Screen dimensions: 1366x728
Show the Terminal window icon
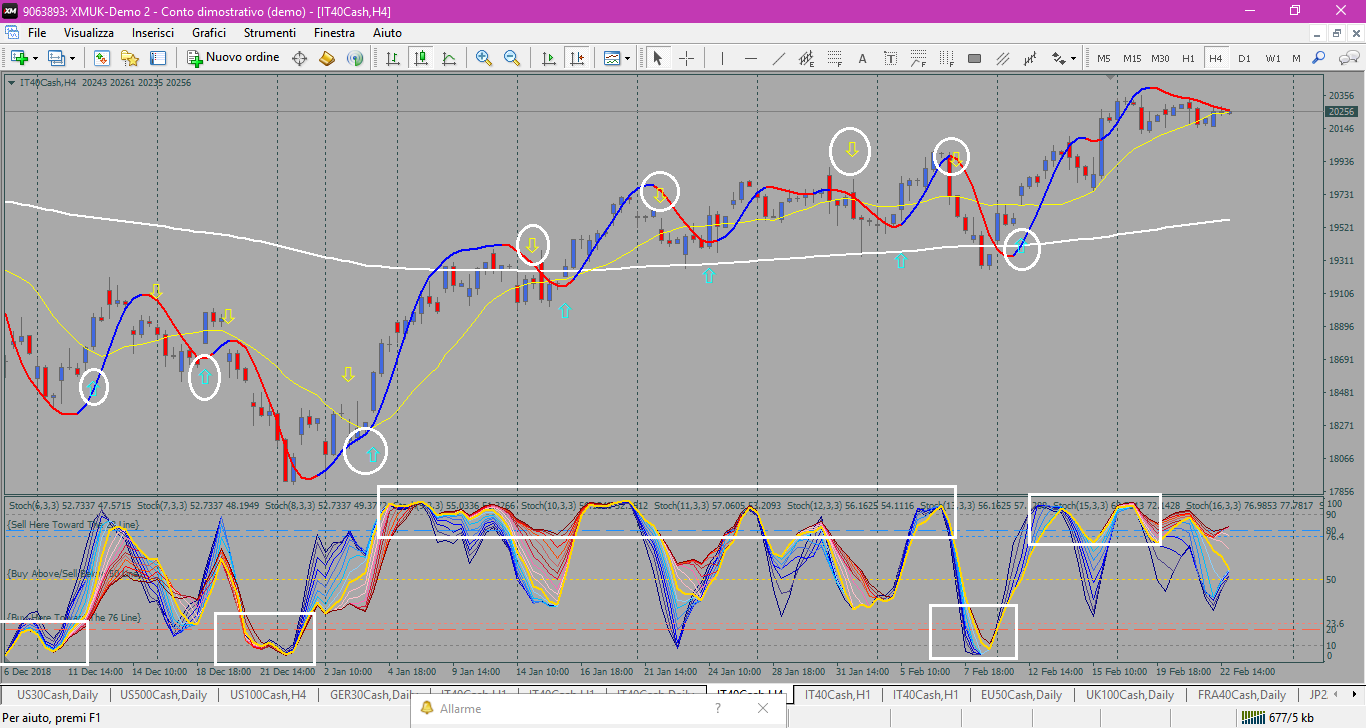tap(157, 58)
